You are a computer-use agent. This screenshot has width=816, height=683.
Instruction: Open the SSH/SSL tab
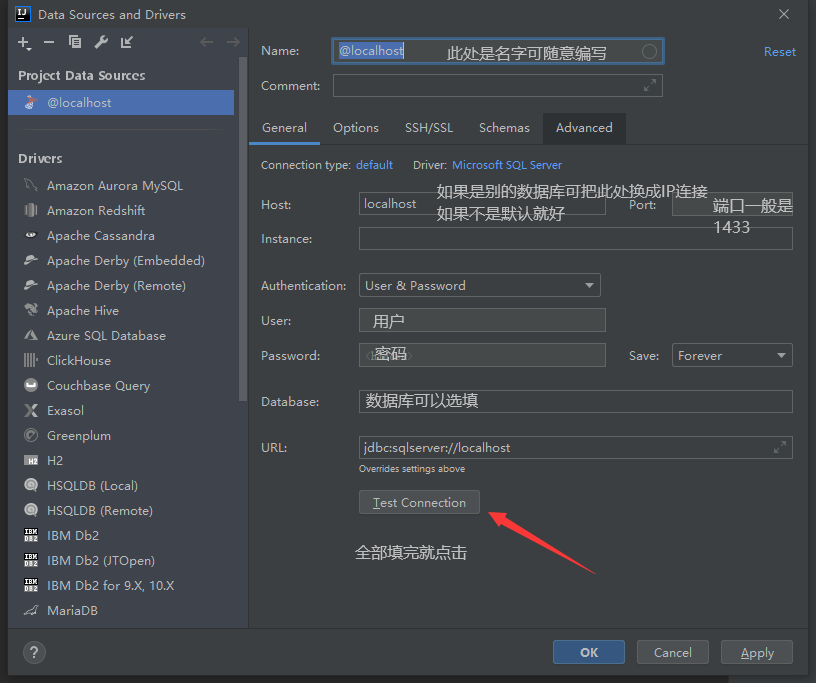429,128
